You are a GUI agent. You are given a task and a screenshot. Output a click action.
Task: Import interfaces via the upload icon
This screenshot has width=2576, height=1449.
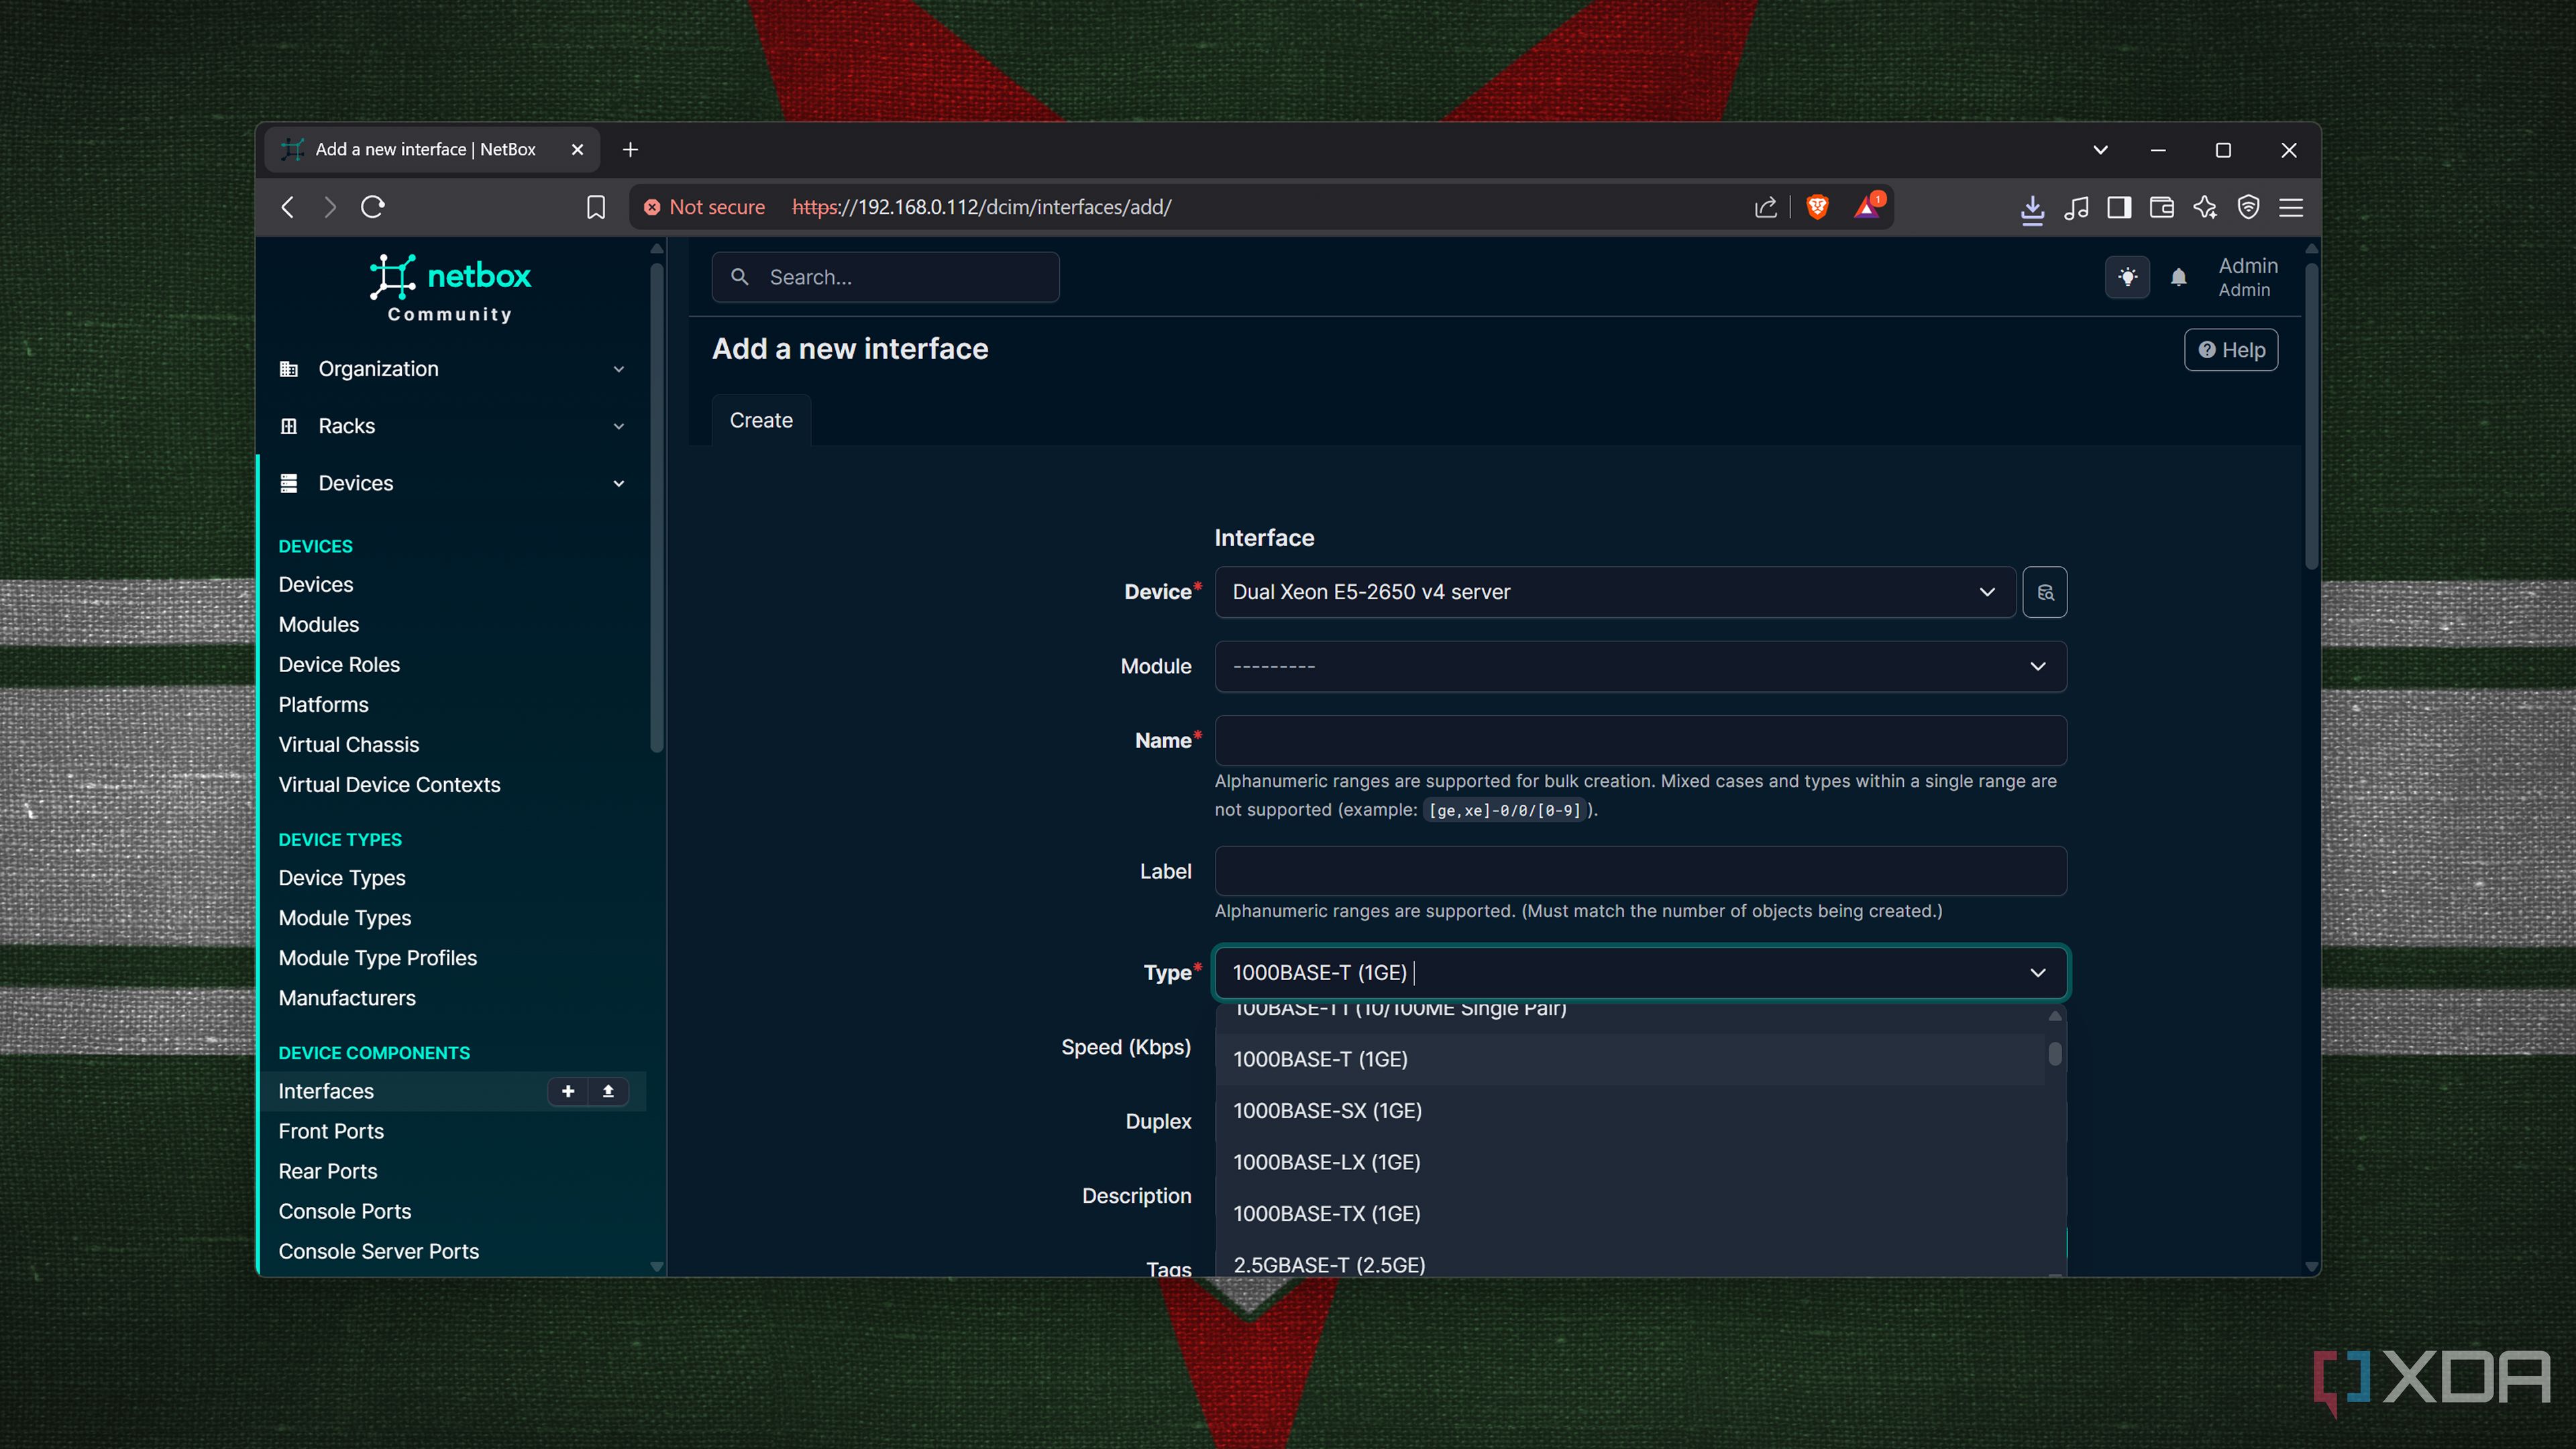(608, 1091)
